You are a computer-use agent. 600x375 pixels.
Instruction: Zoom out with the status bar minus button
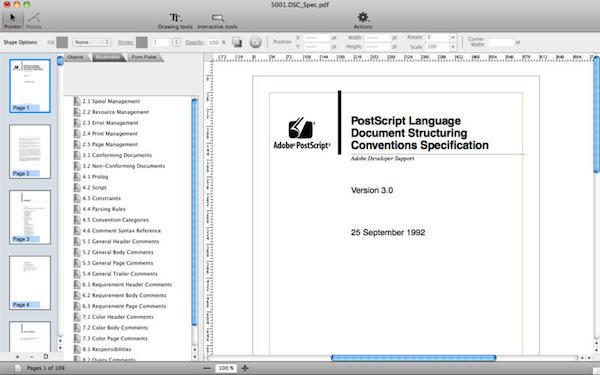coord(207,368)
